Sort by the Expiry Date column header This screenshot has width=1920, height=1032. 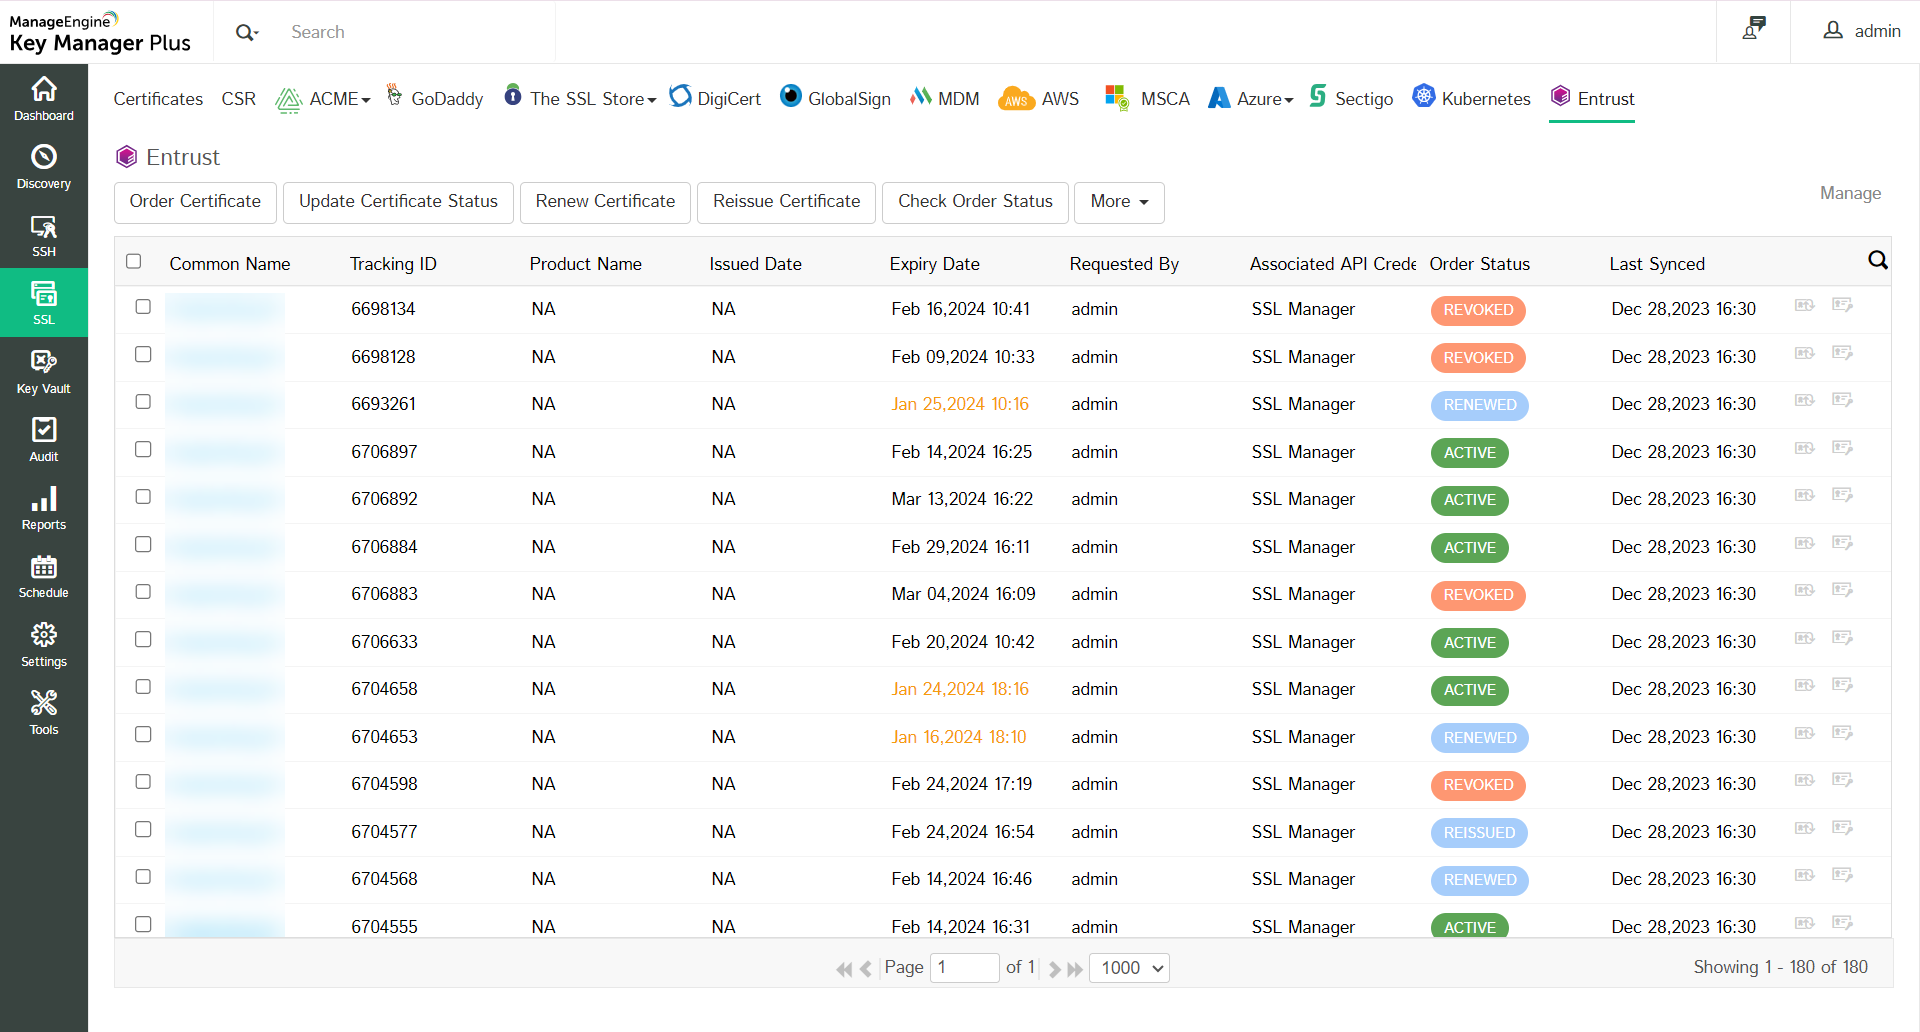934,264
